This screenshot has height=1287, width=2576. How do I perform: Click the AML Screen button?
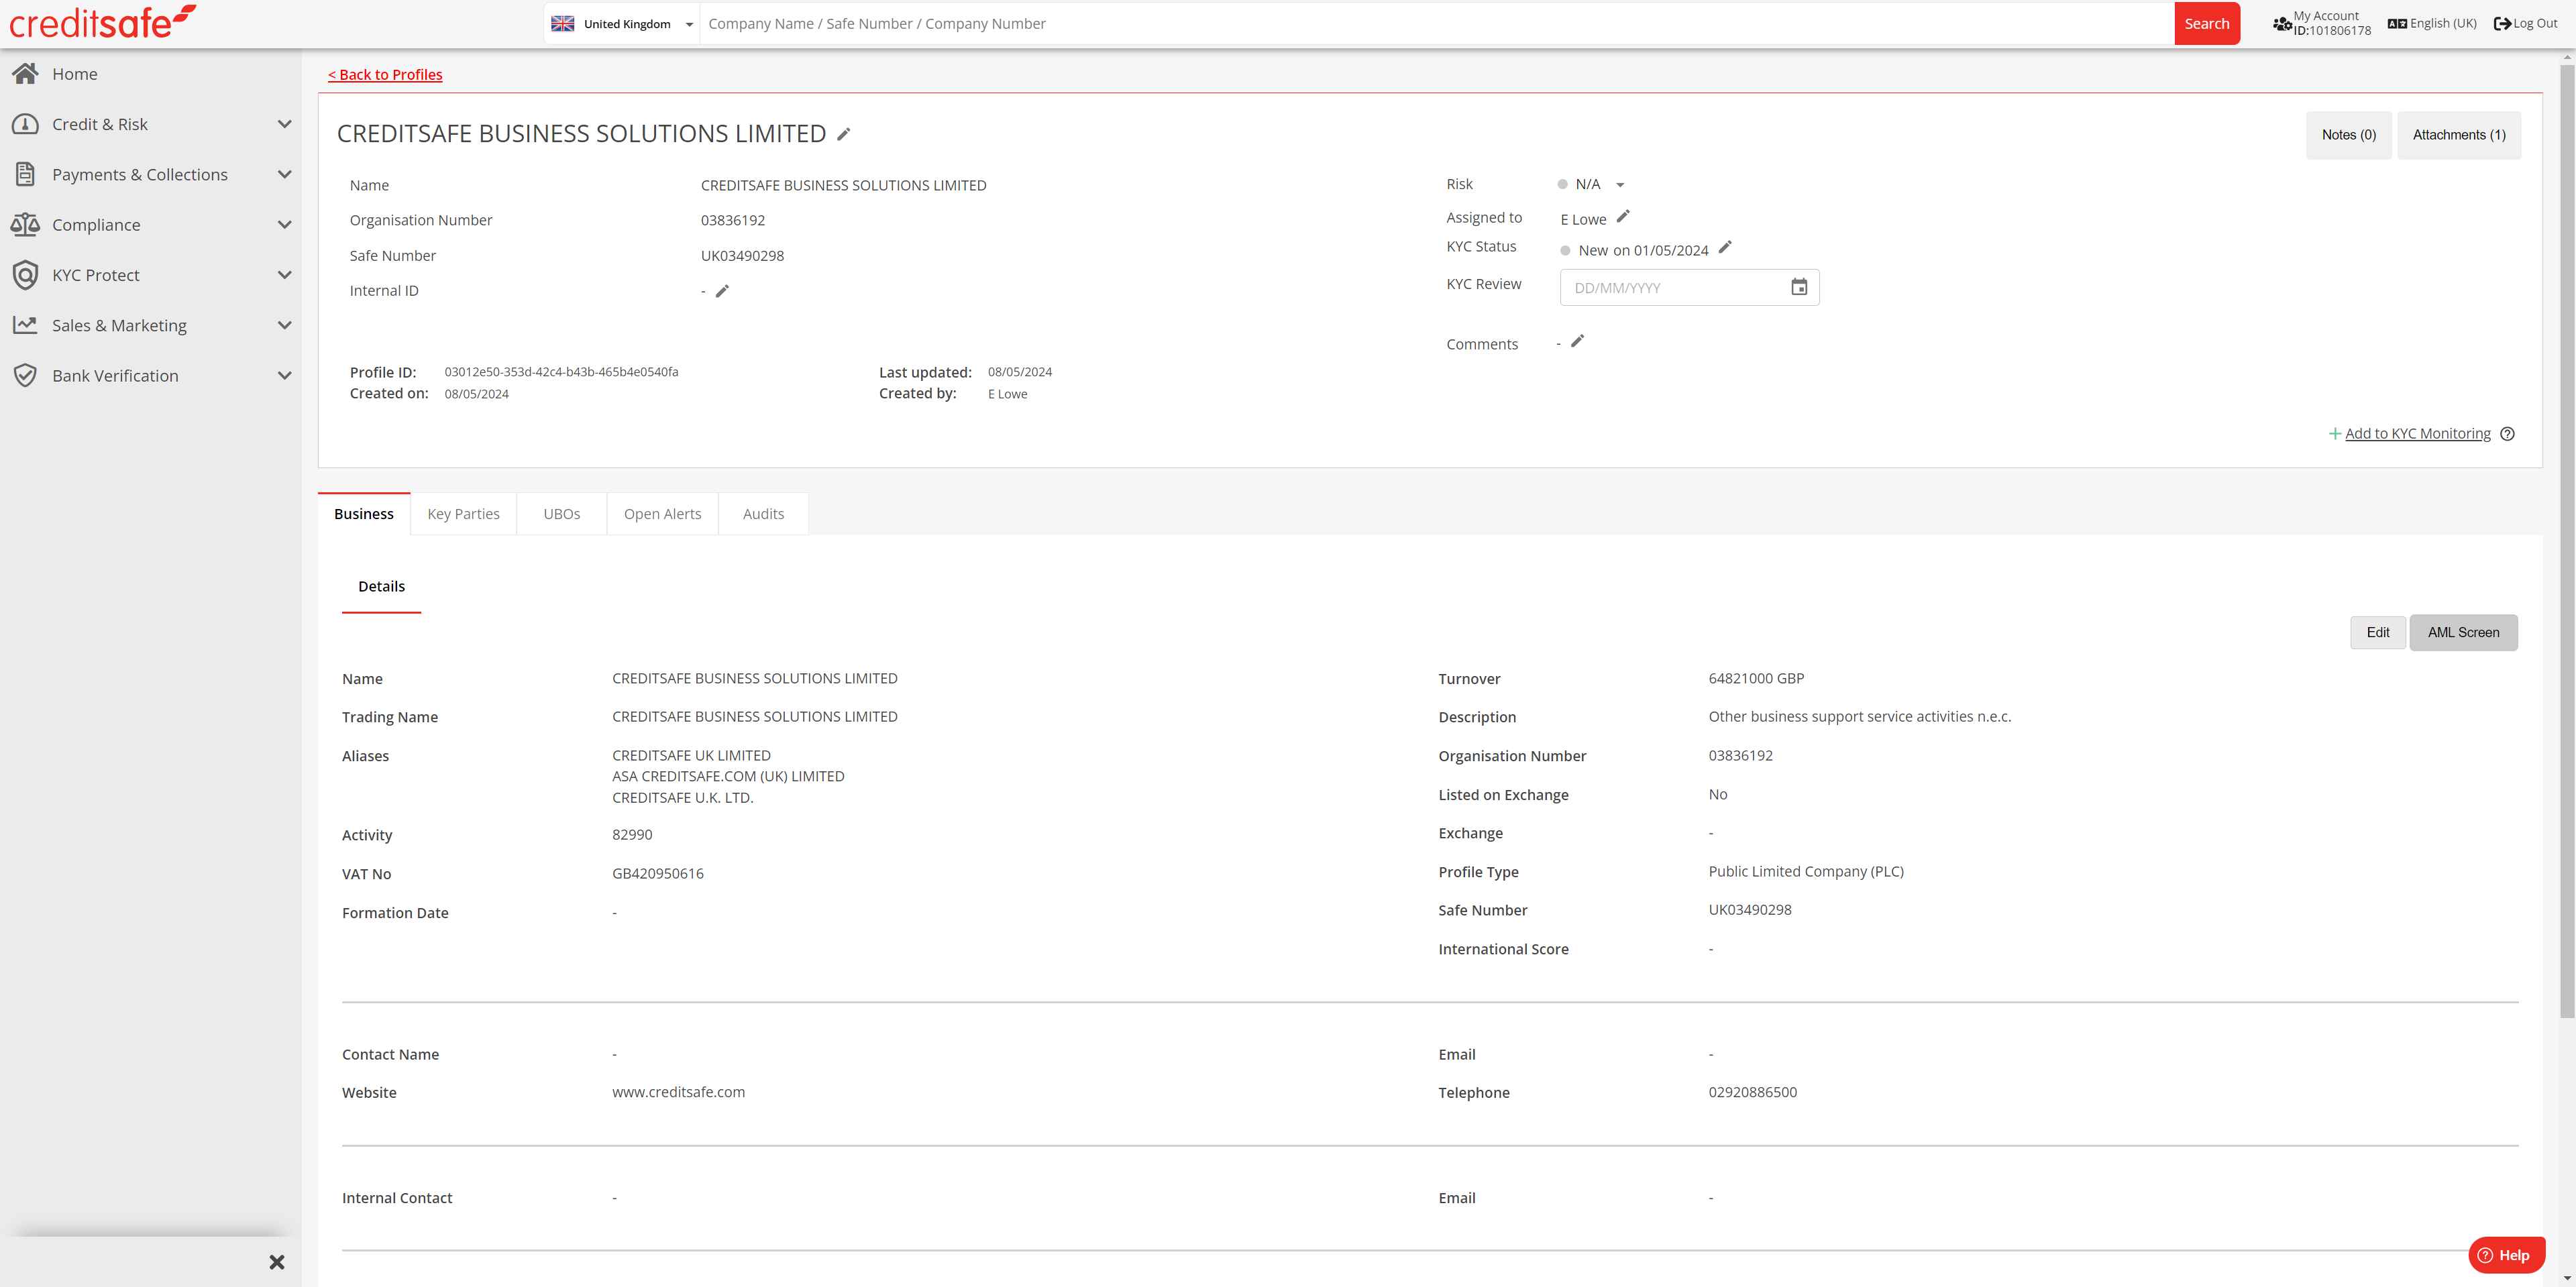click(x=2463, y=632)
